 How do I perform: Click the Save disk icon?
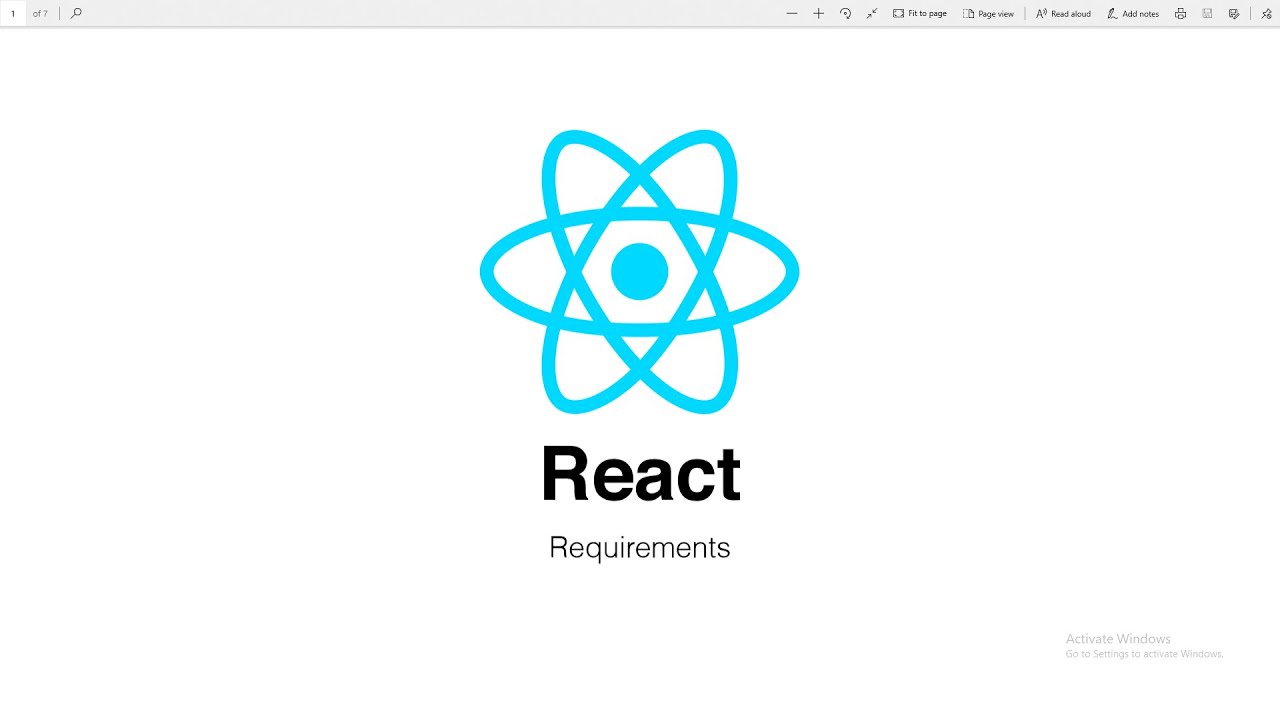click(x=1207, y=13)
